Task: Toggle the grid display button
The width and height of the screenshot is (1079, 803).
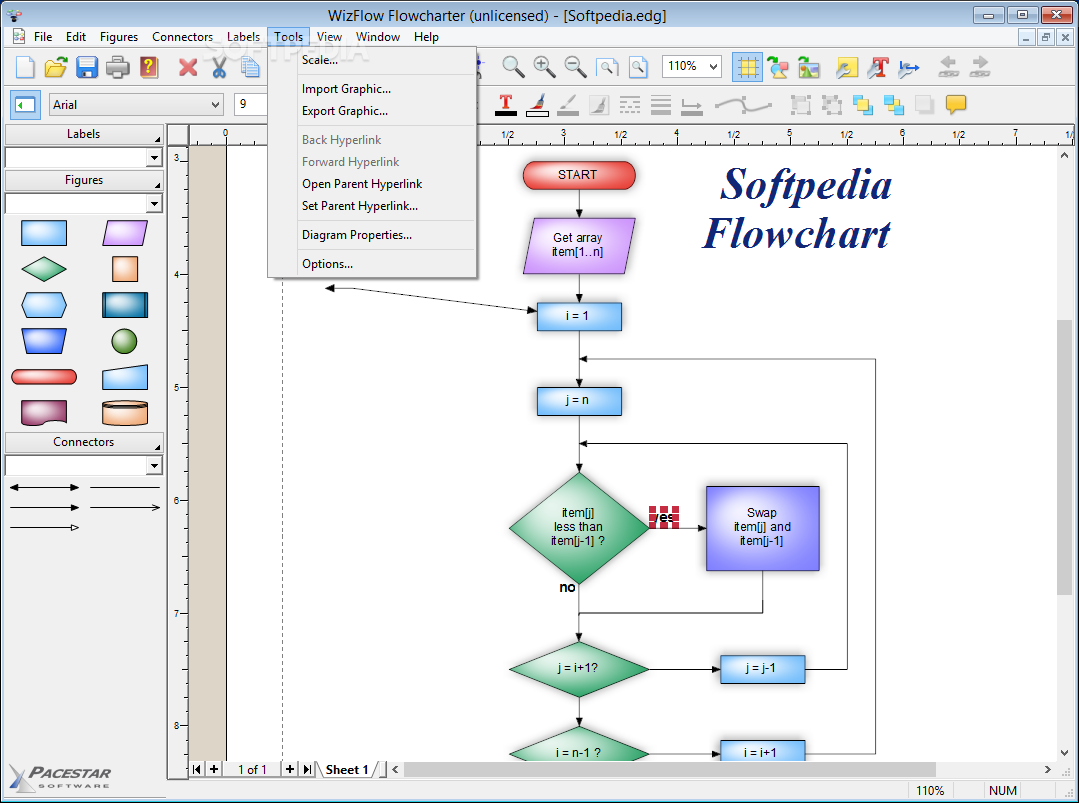Action: [747, 67]
